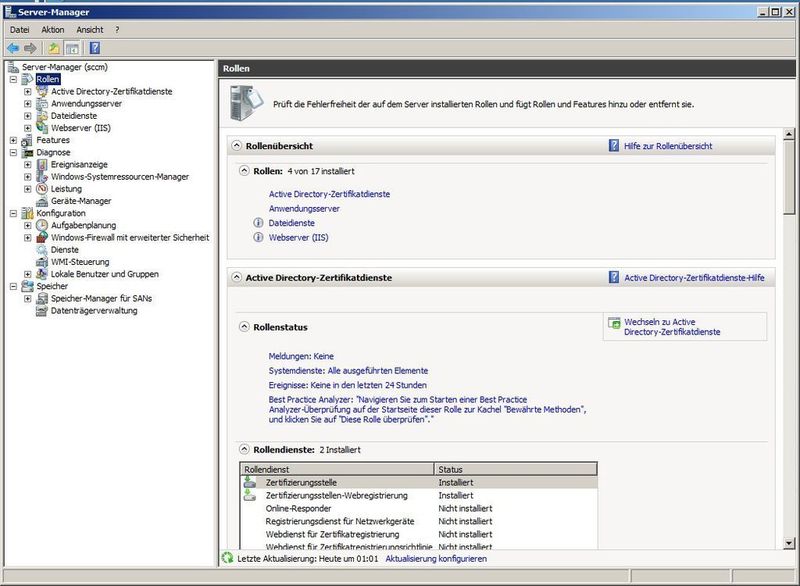Click the Lokale Benutzer und Gruppen icon
Image resolution: width=800 pixels, height=586 pixels.
tap(42, 274)
